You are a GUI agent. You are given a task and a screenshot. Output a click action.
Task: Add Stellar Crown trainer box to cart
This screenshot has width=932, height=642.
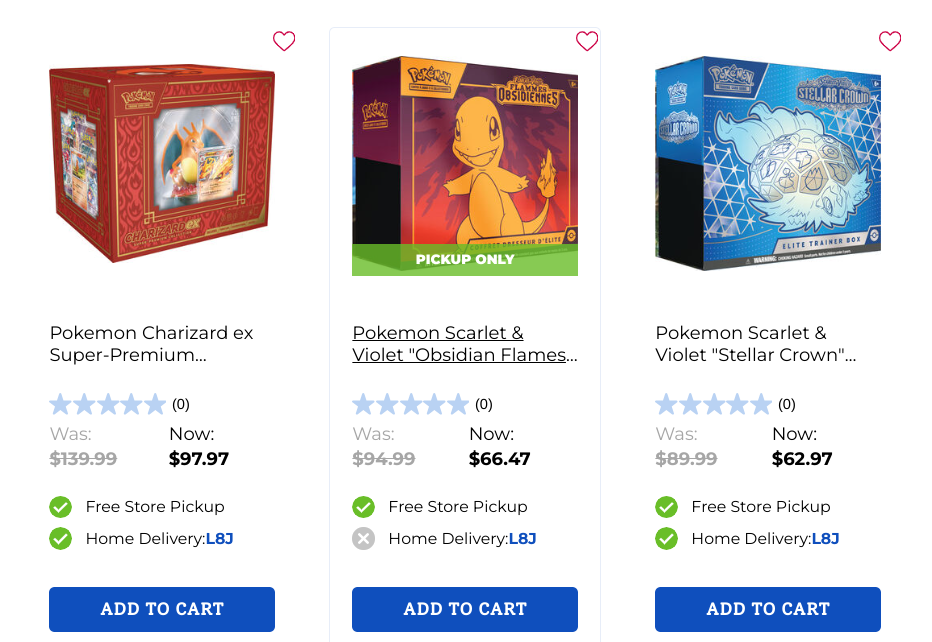(x=768, y=609)
